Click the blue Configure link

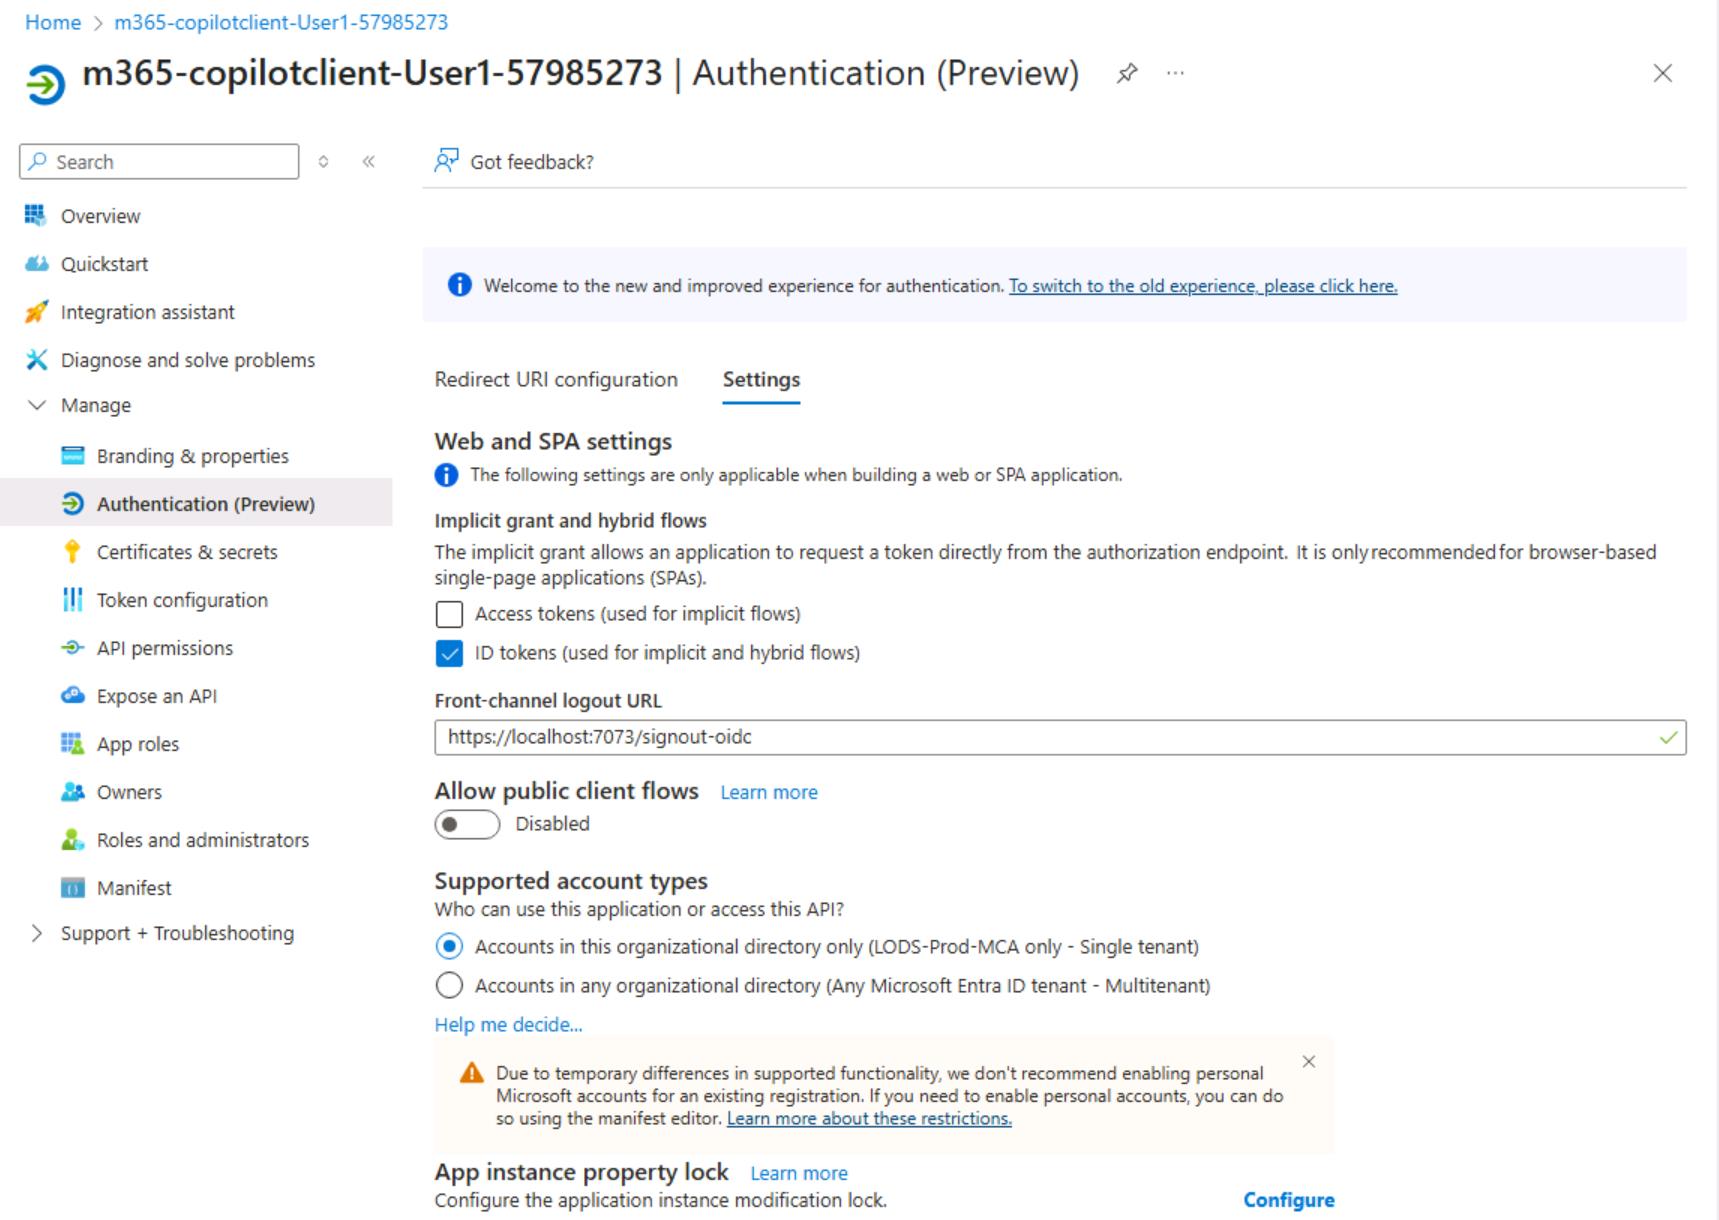(1288, 1200)
